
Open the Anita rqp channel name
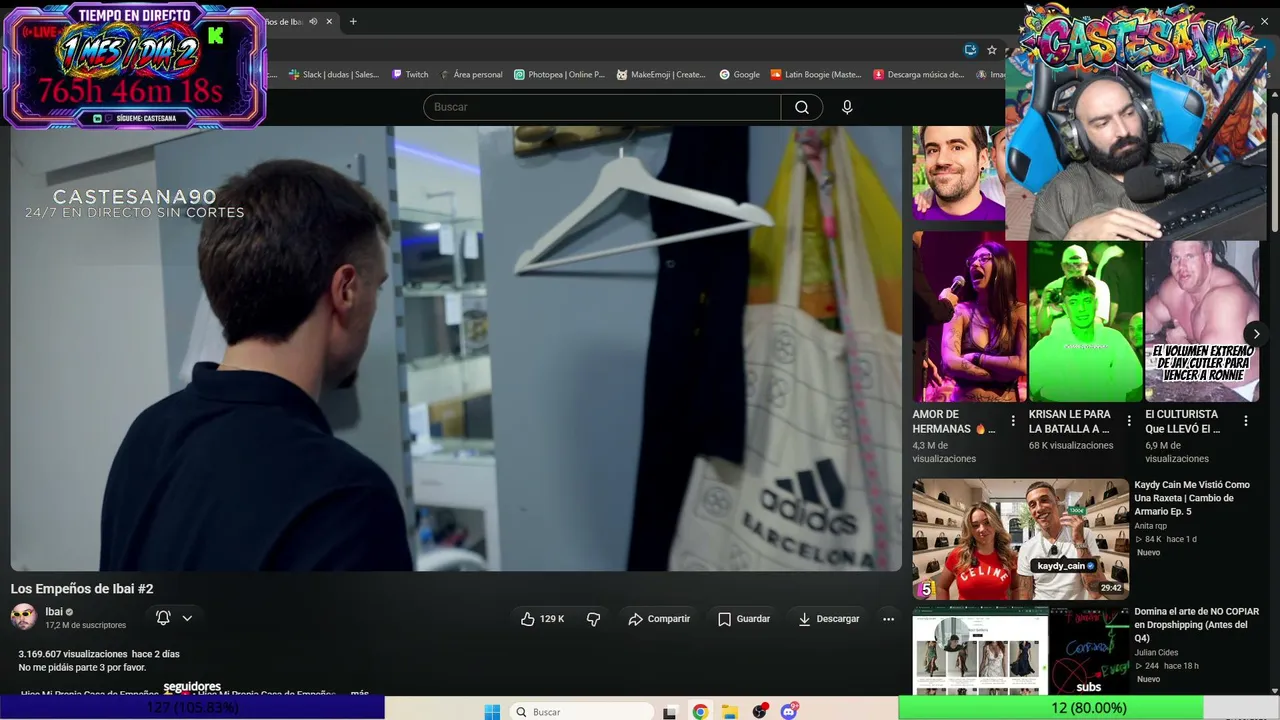pyautogui.click(x=1150, y=526)
